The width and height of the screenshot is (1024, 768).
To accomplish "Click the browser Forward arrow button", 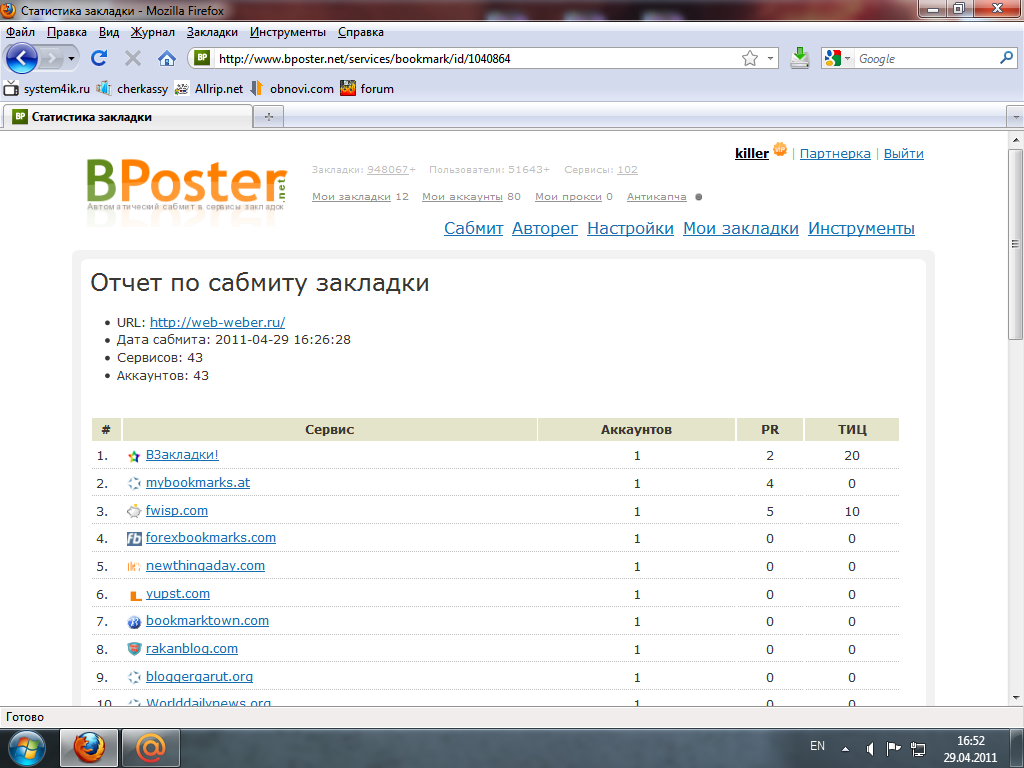I will 51,59.
